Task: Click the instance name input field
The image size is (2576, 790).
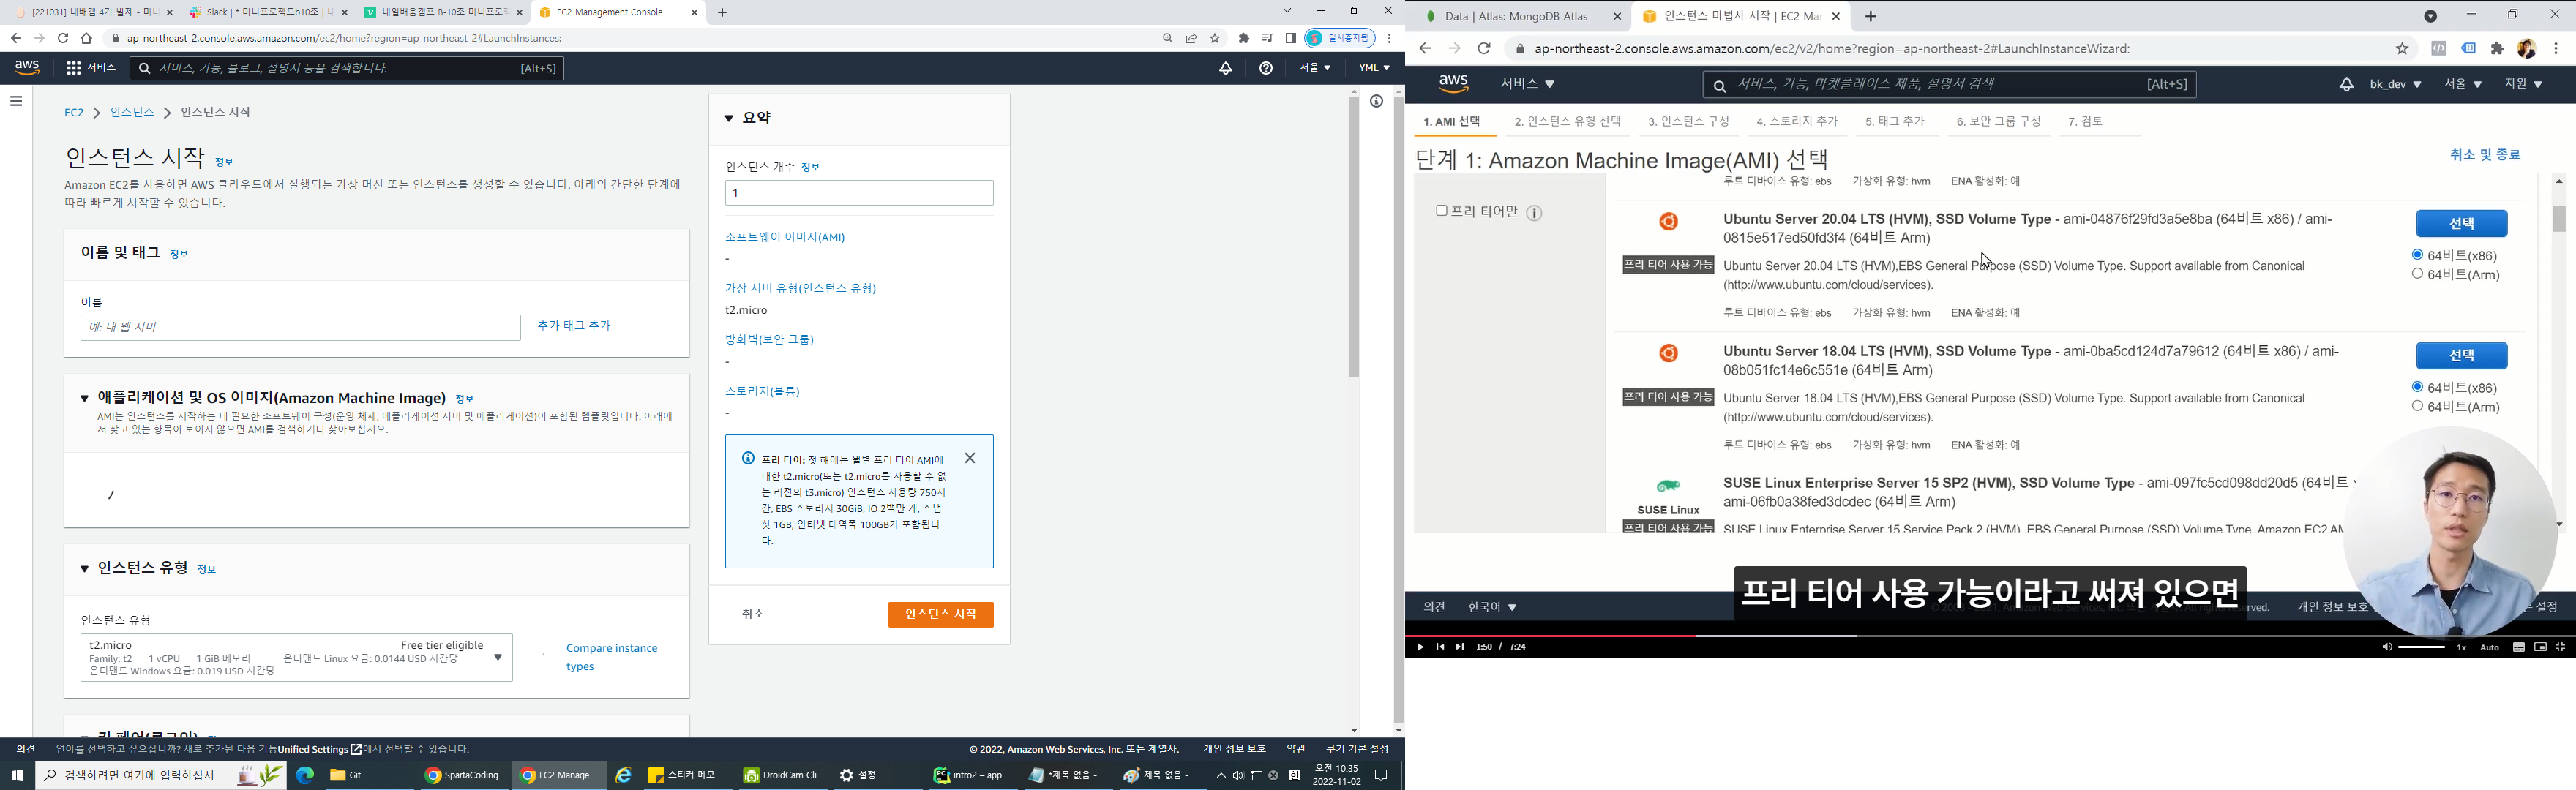Action: point(300,327)
